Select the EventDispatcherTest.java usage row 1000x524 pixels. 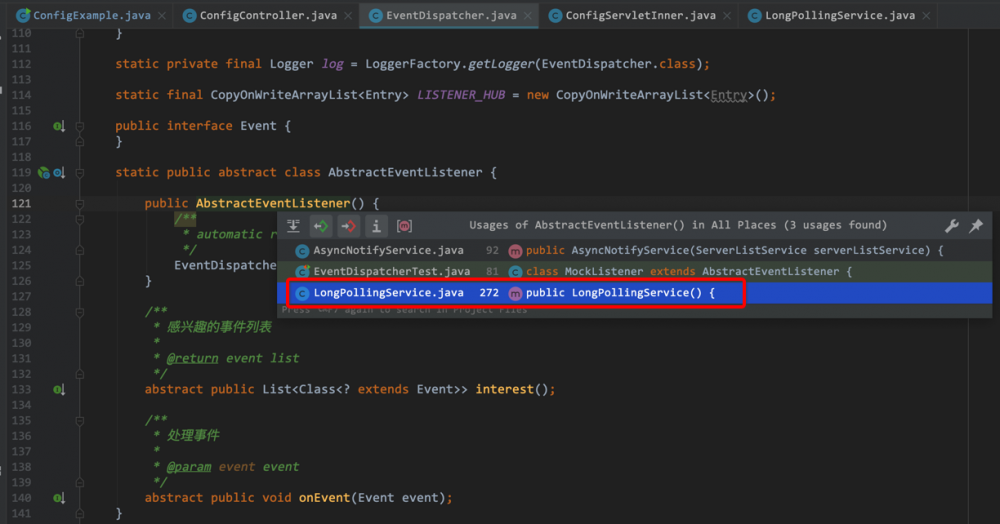point(635,272)
